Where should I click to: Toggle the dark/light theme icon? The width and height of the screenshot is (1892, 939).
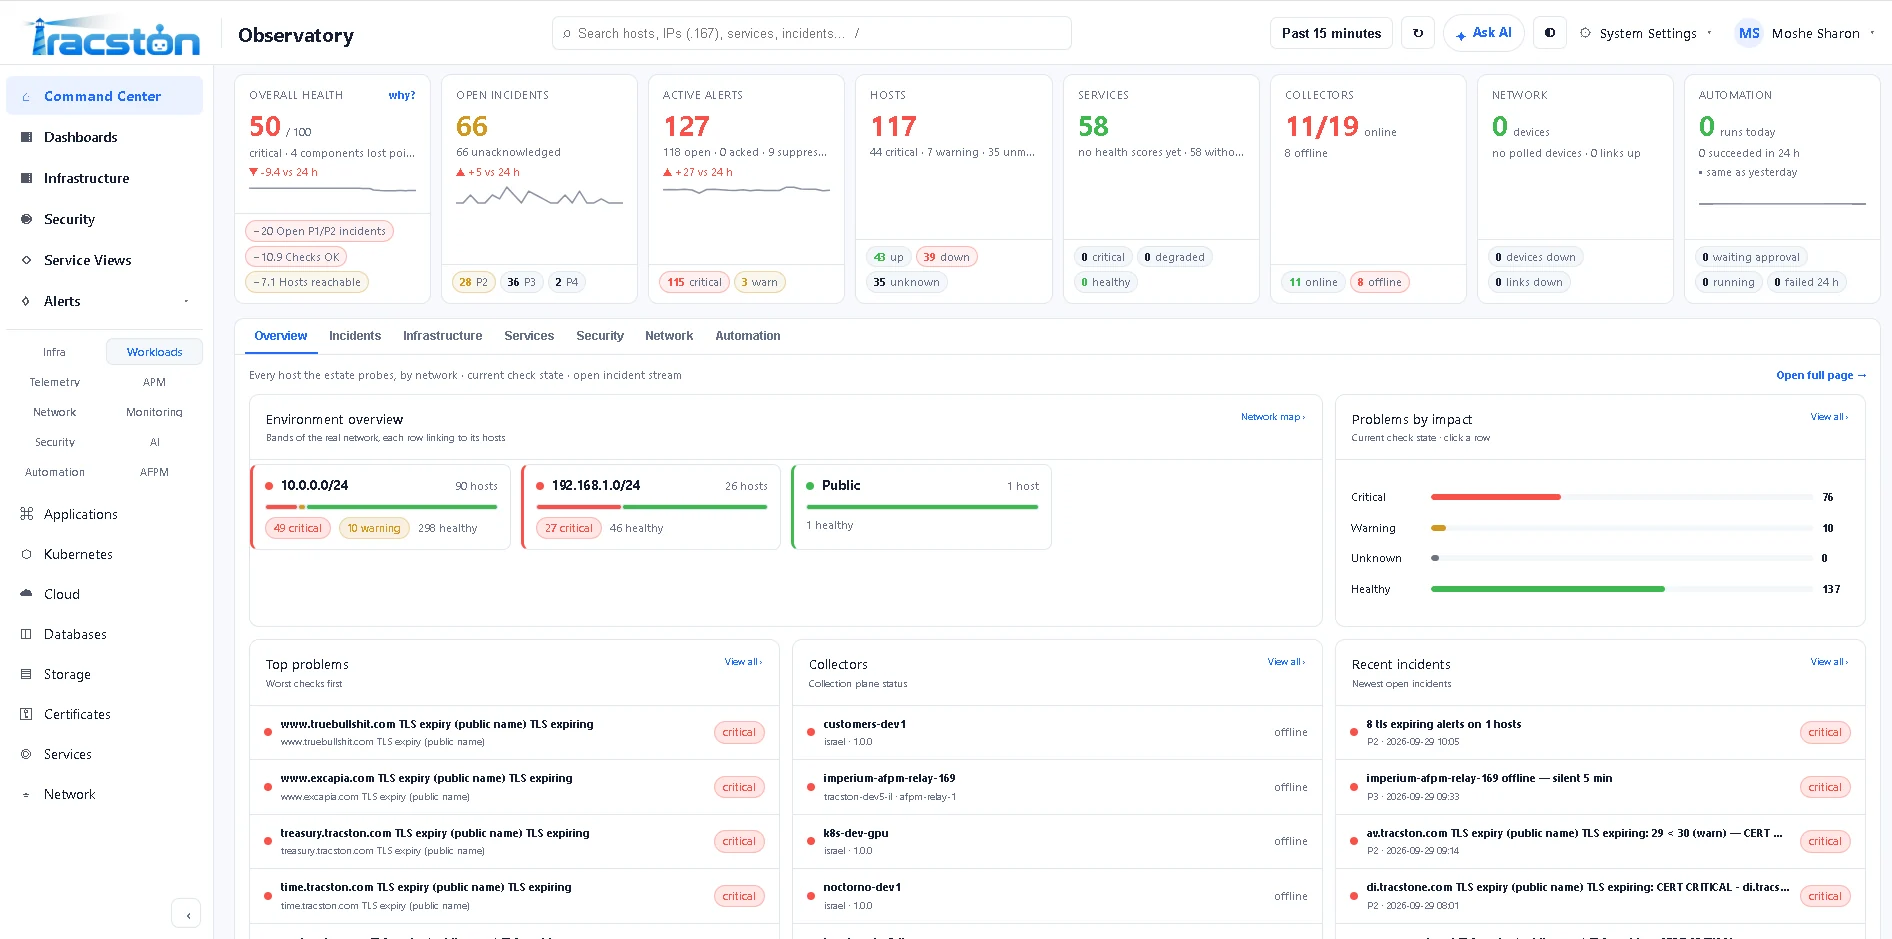point(1550,33)
